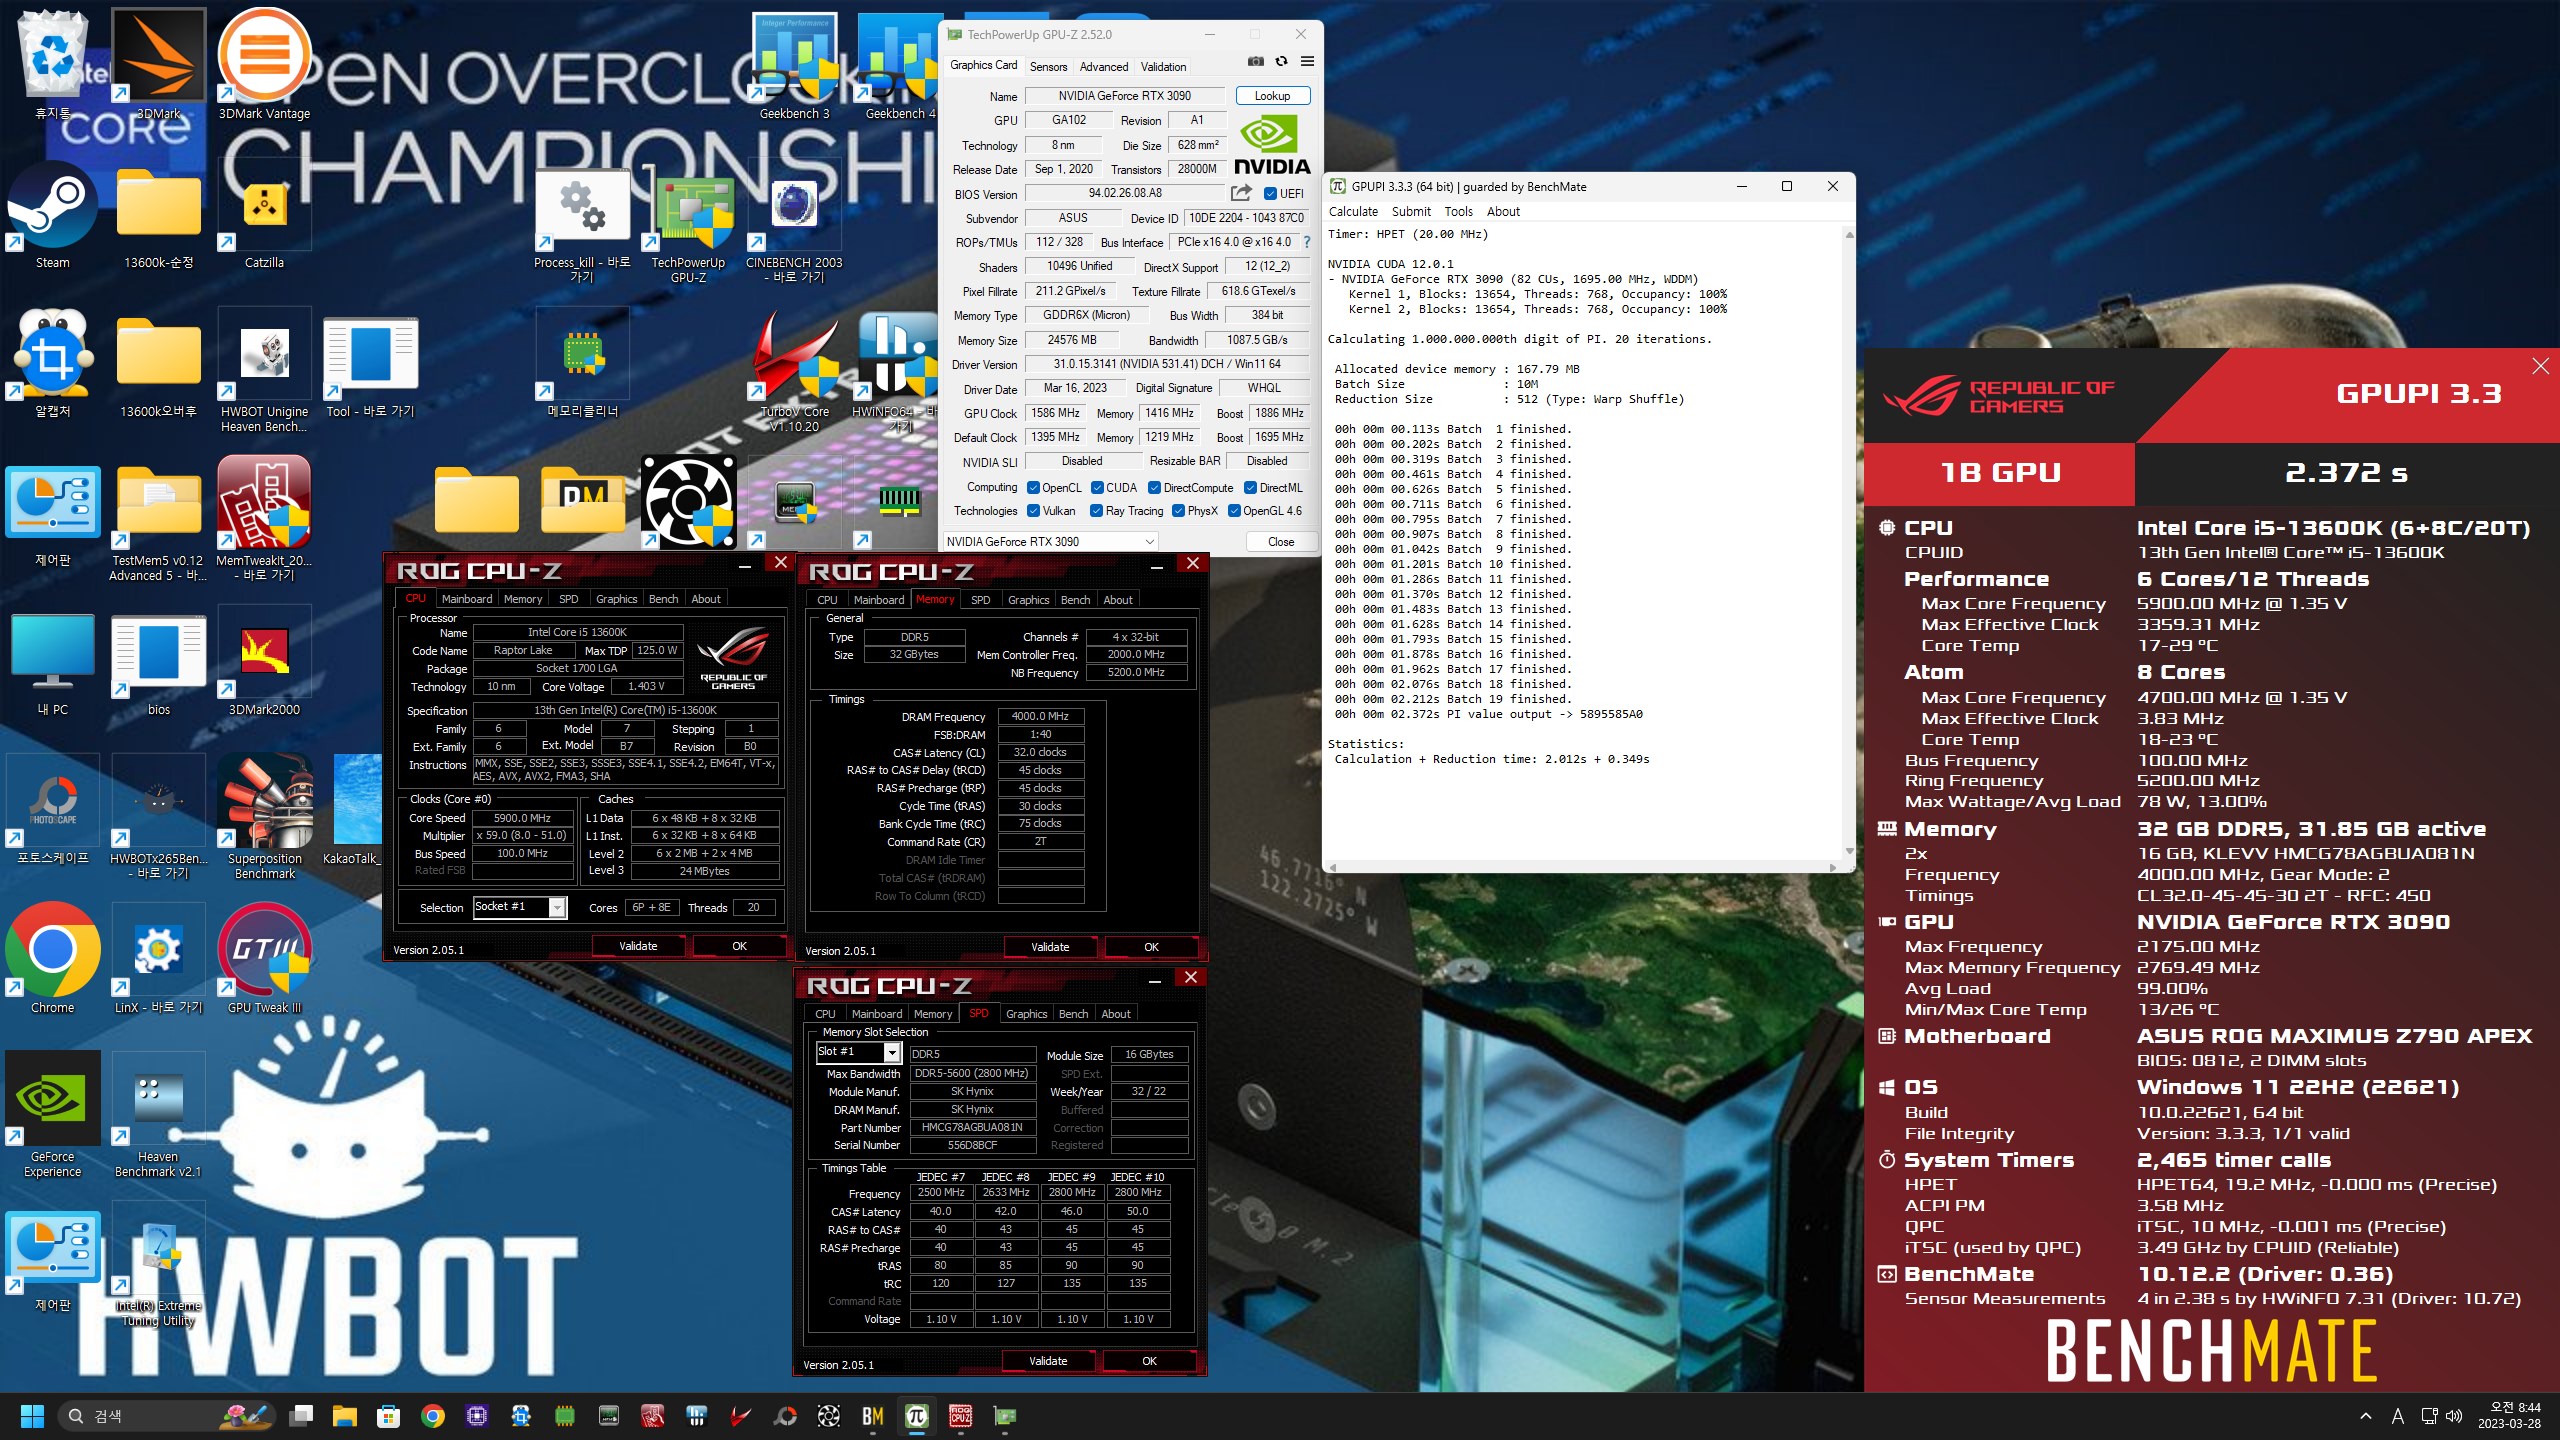Open the 3DMark Vantage desktop icon

click(264, 66)
